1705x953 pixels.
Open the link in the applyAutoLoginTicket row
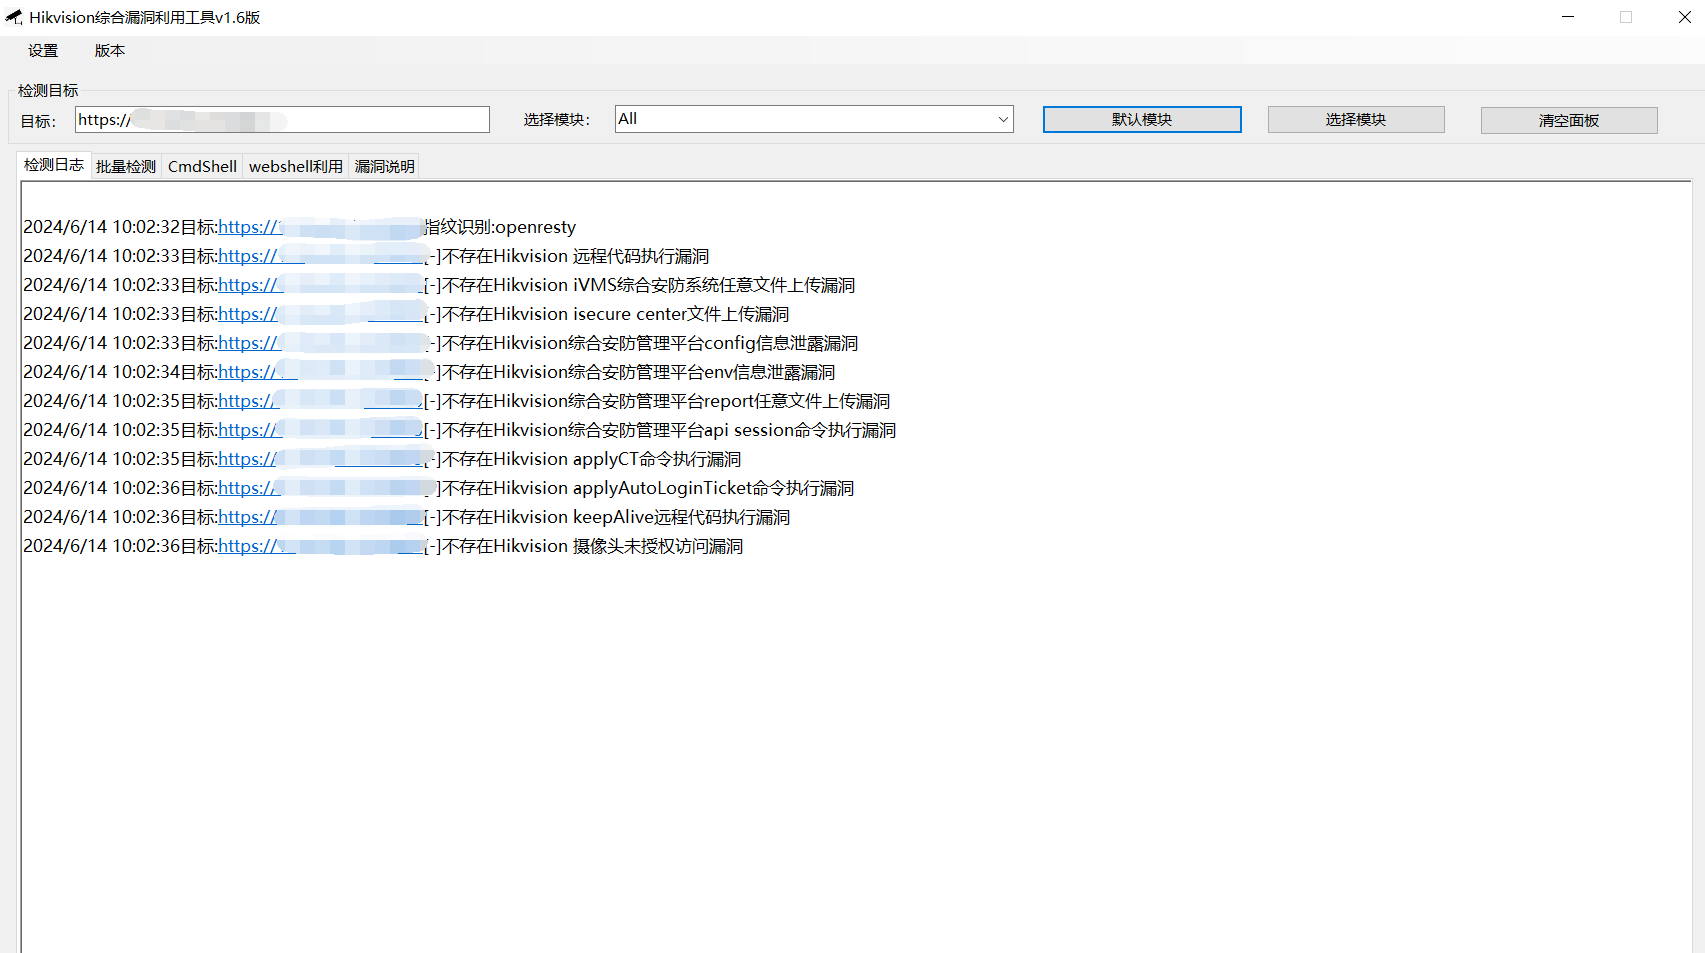321,489
